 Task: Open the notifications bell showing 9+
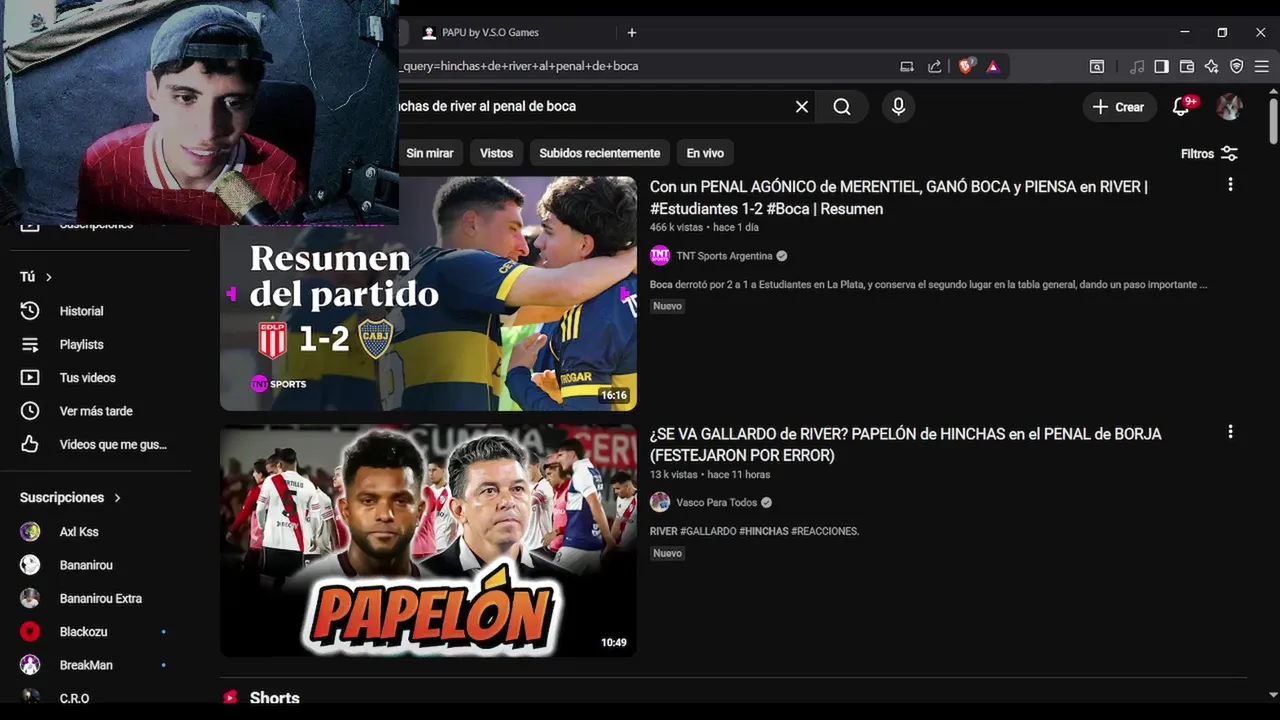[1182, 107]
